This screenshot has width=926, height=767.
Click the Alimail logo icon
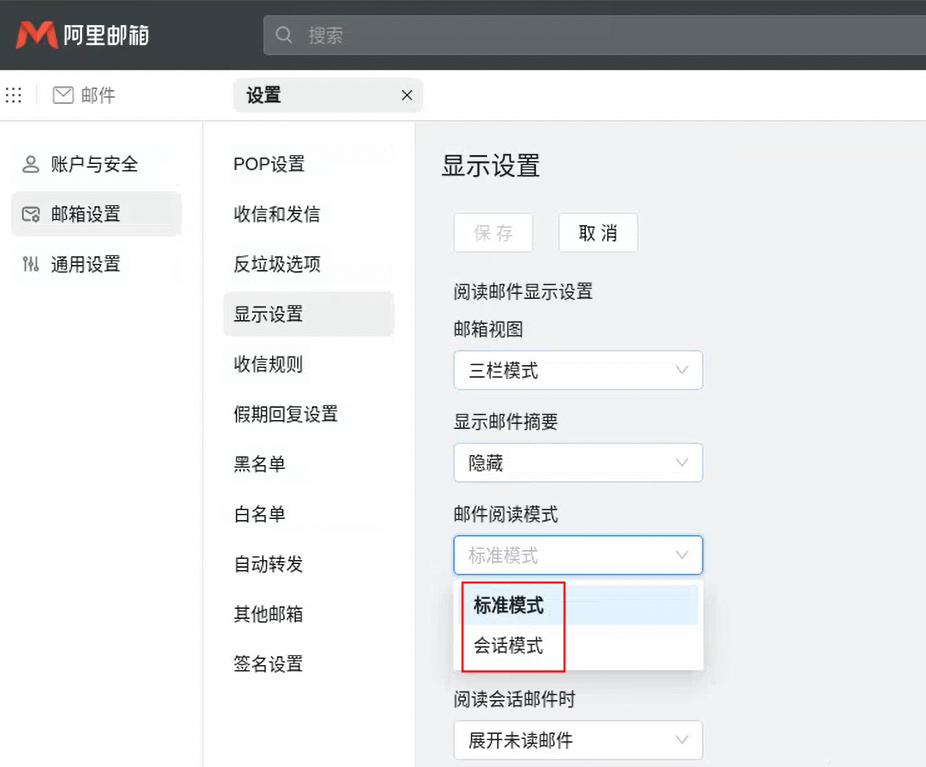pyautogui.click(x=37, y=35)
